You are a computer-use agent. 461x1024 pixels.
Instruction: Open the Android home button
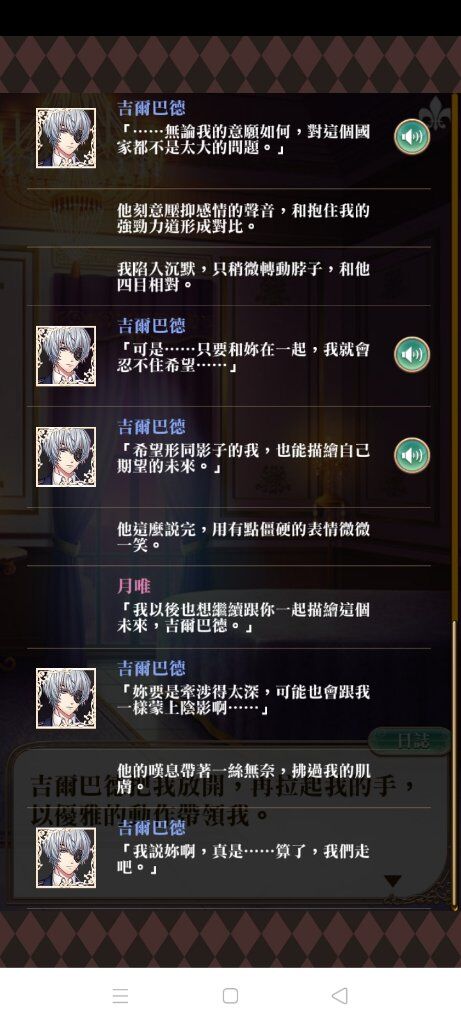(x=230, y=995)
